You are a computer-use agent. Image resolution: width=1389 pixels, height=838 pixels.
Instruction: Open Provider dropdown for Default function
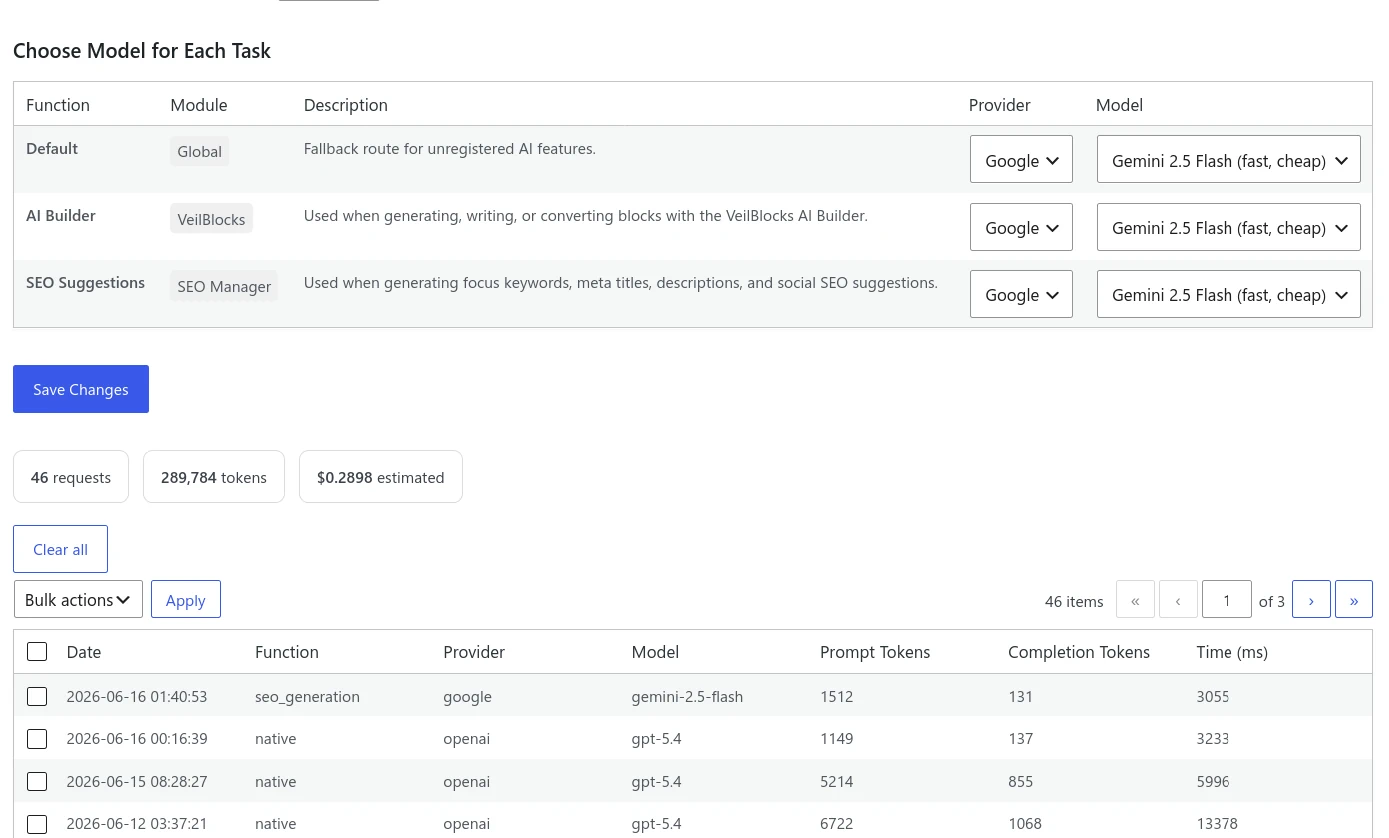(1021, 160)
